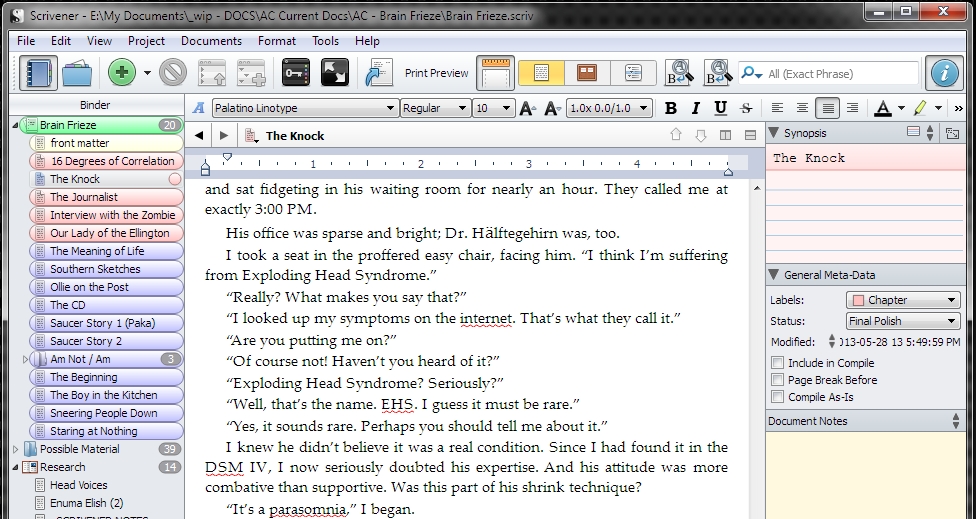Open the Status Final Polish dropdown
Viewport: 976px width, 519px height.
click(903, 321)
